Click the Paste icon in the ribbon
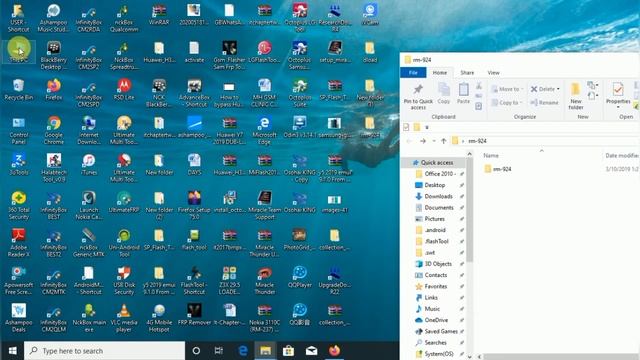The height and width of the screenshot is (360, 640). pyautogui.click(x=463, y=93)
